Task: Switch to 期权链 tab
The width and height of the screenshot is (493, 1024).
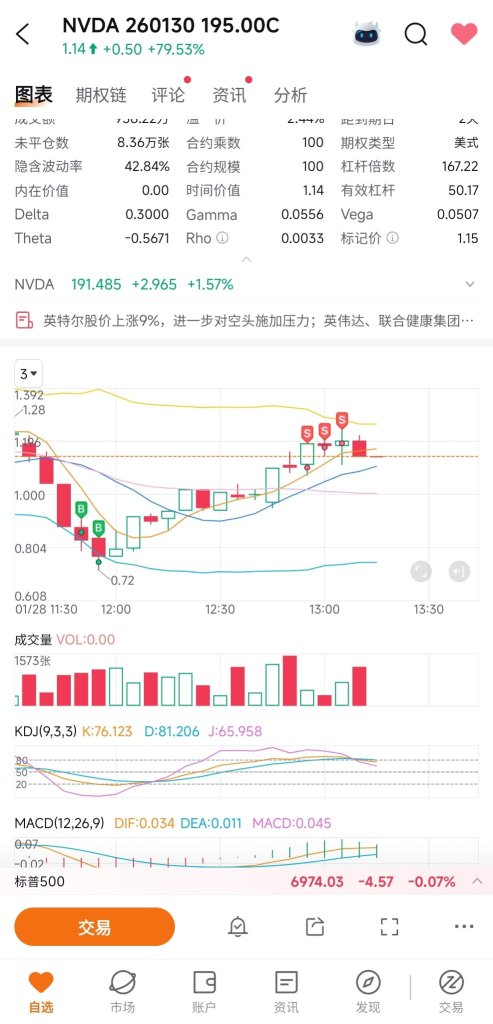Action: pyautogui.click(x=101, y=95)
